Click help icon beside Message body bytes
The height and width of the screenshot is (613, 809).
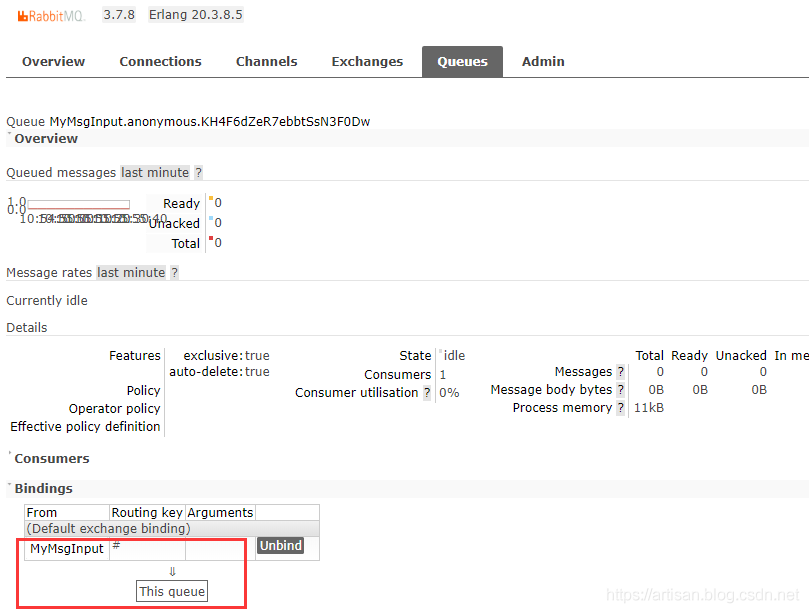621,390
